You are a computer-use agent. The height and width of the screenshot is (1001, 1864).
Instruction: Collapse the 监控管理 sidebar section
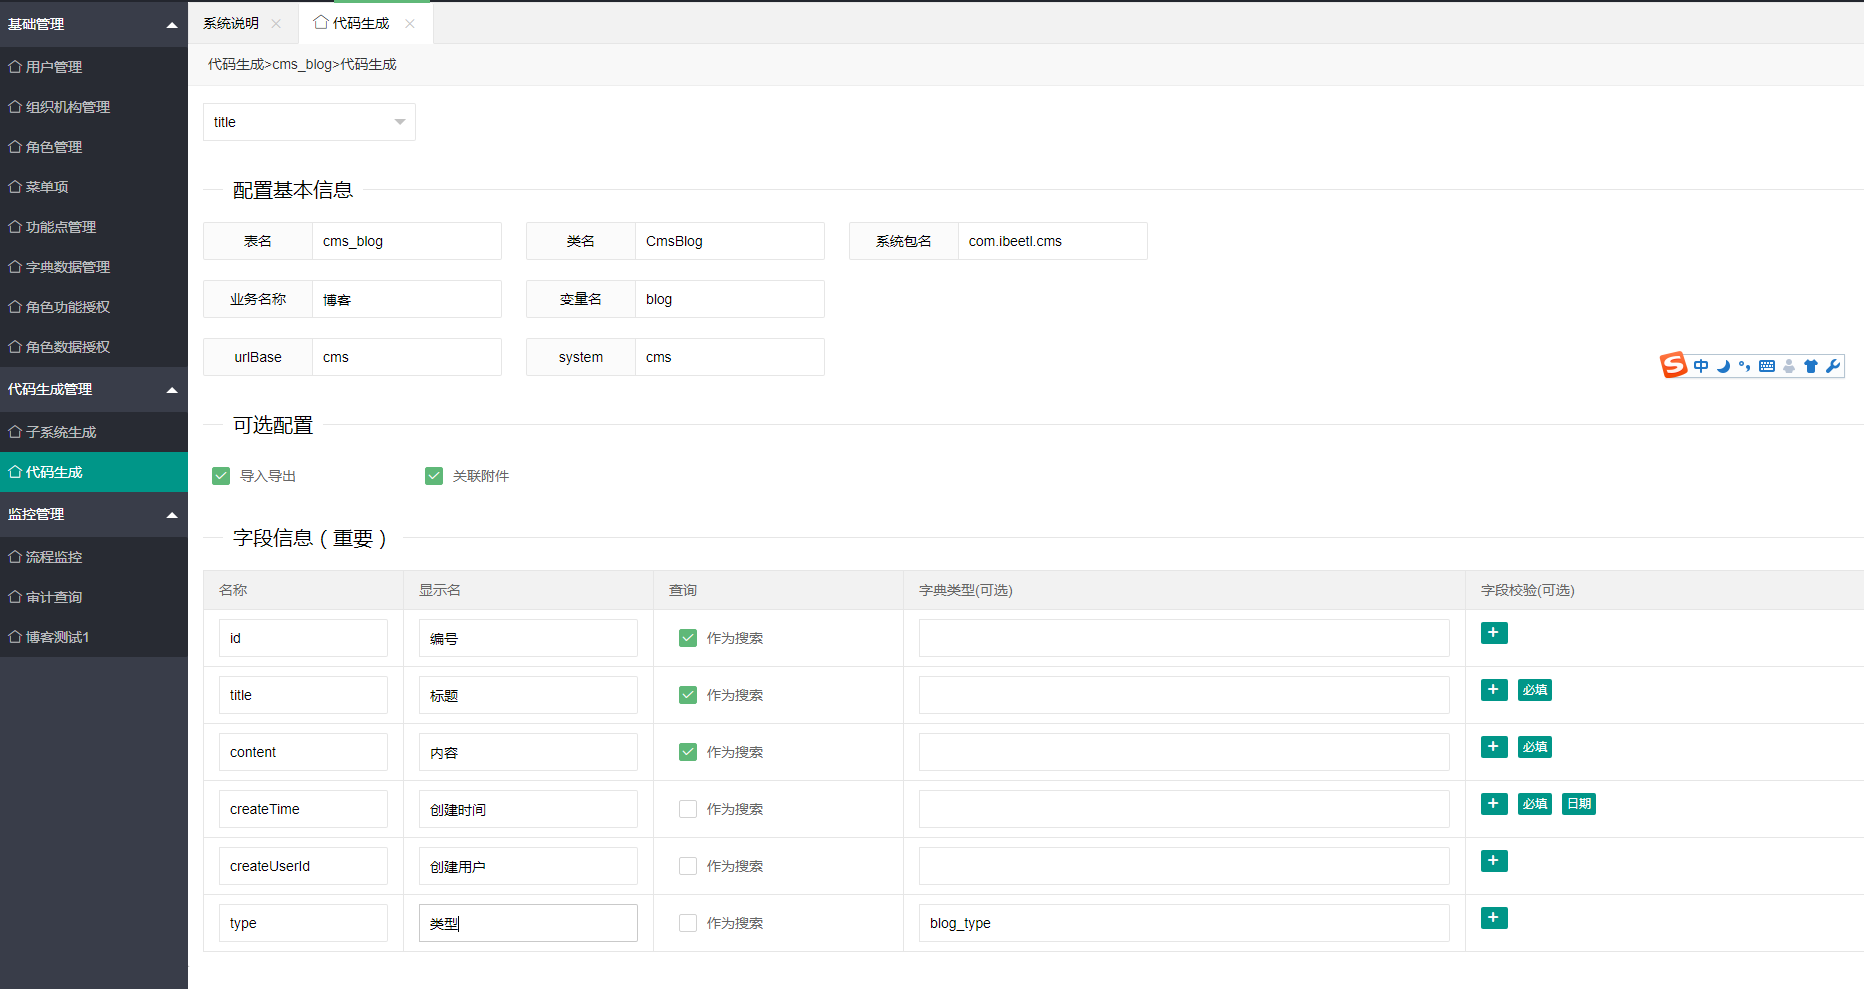point(171,515)
